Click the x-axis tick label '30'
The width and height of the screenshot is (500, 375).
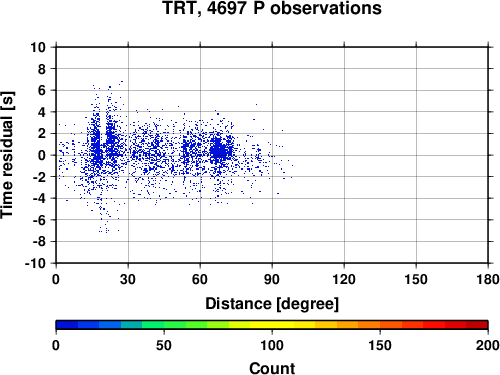(128, 279)
